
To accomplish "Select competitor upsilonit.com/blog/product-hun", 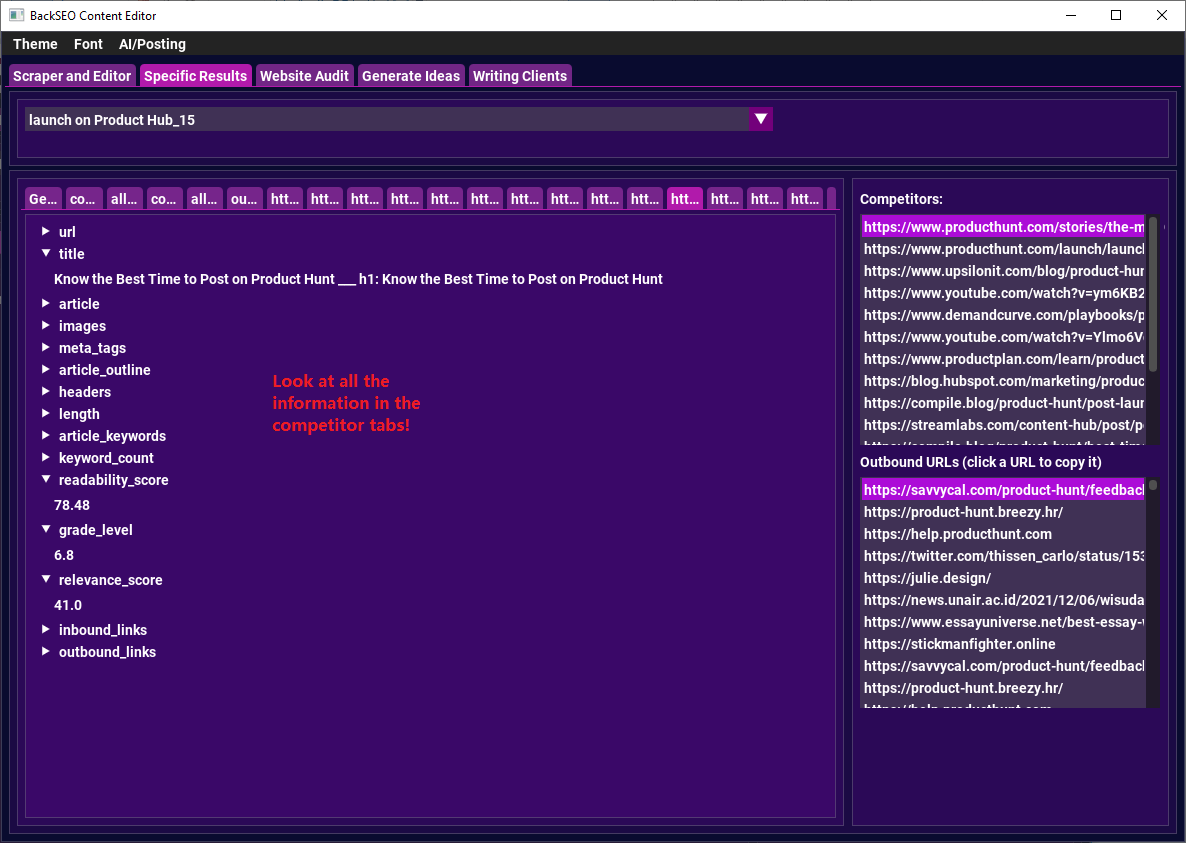I will 1003,271.
